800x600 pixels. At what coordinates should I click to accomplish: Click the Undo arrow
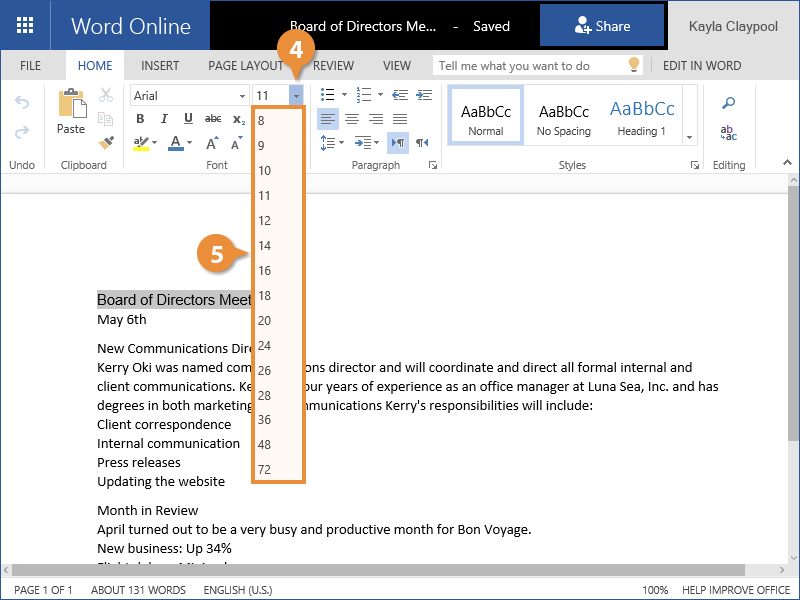tap(22, 103)
